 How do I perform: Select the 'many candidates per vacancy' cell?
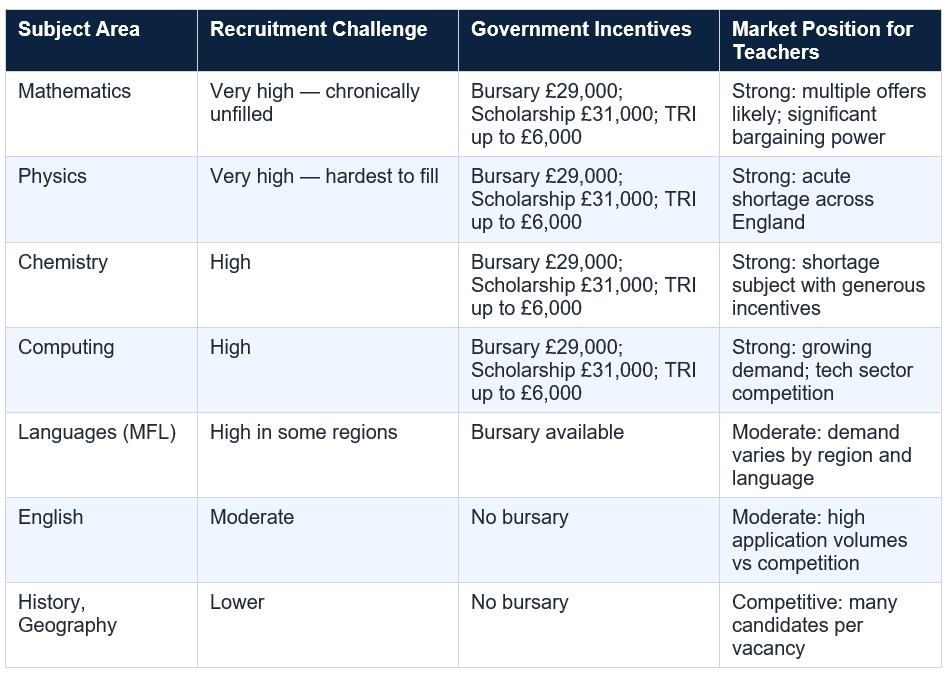pyautogui.click(x=830, y=625)
